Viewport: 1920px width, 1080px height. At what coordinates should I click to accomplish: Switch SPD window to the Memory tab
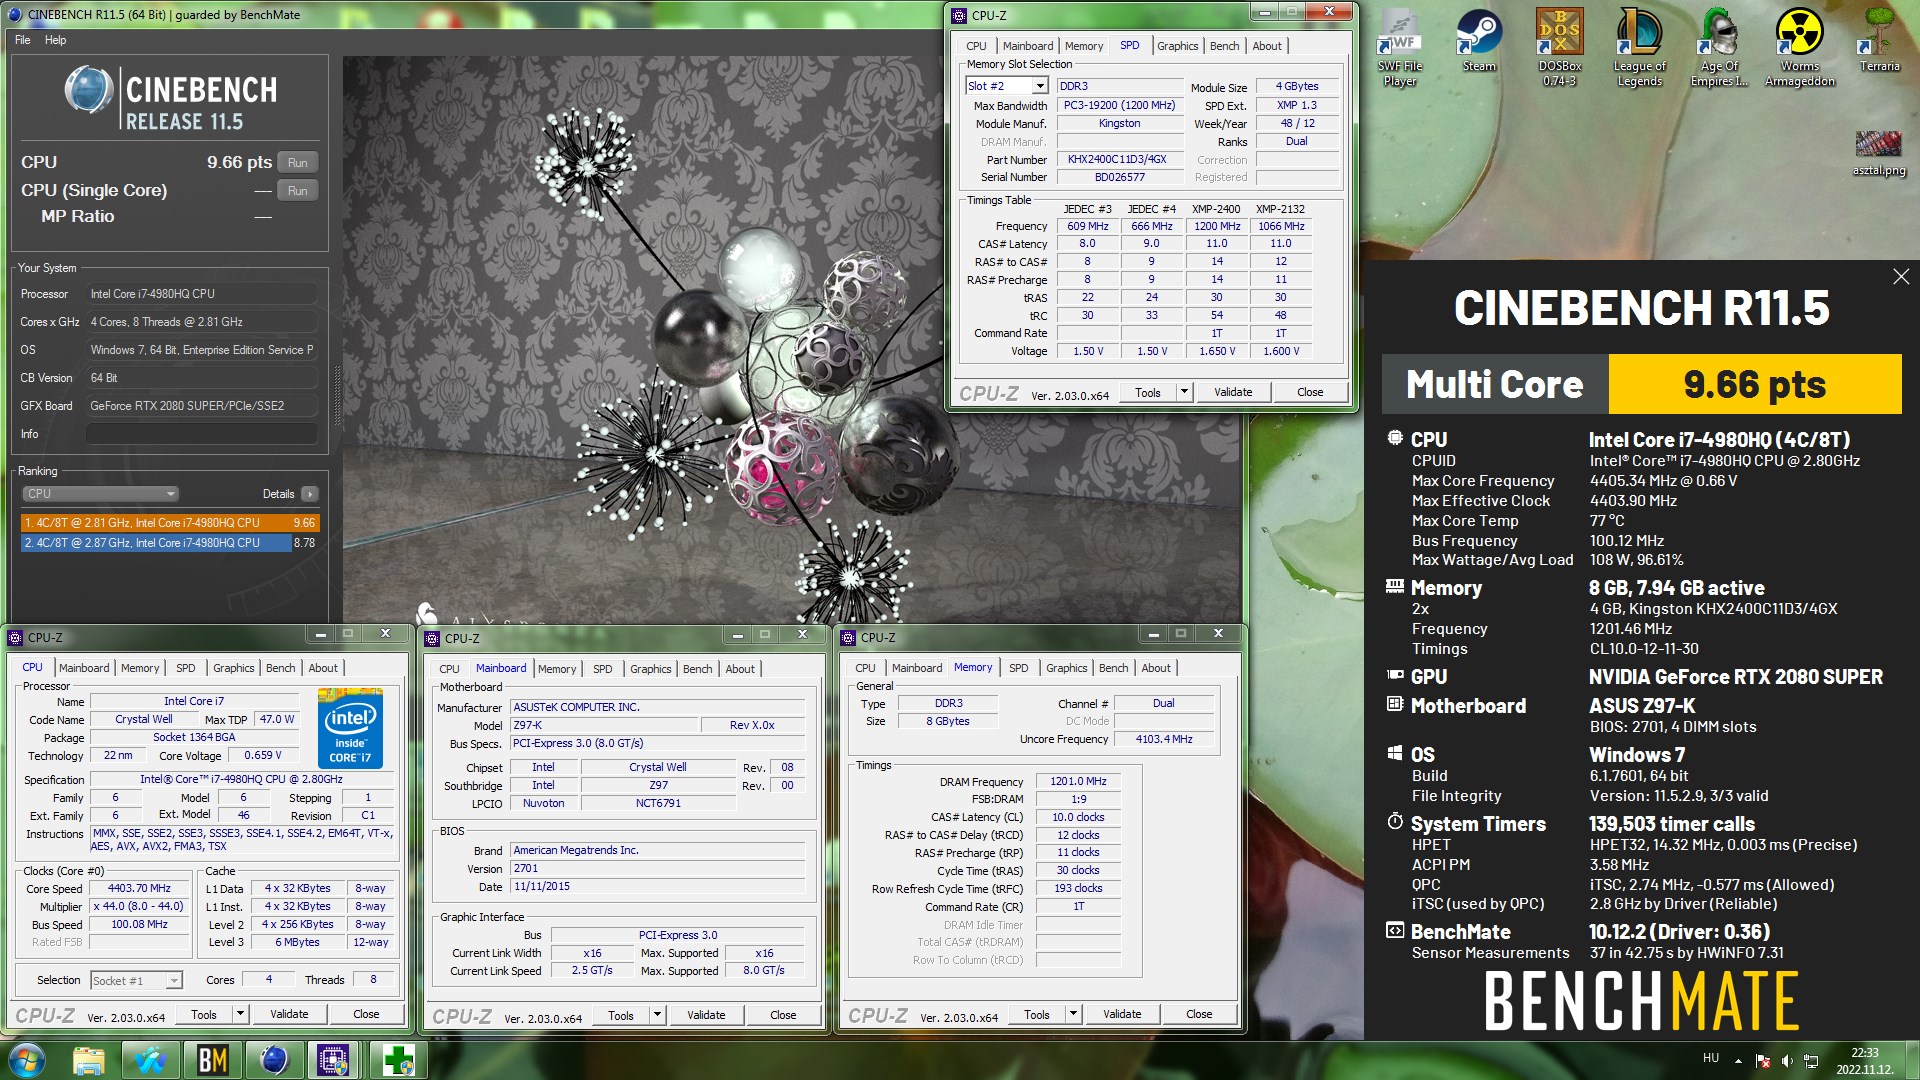pyautogui.click(x=1084, y=46)
